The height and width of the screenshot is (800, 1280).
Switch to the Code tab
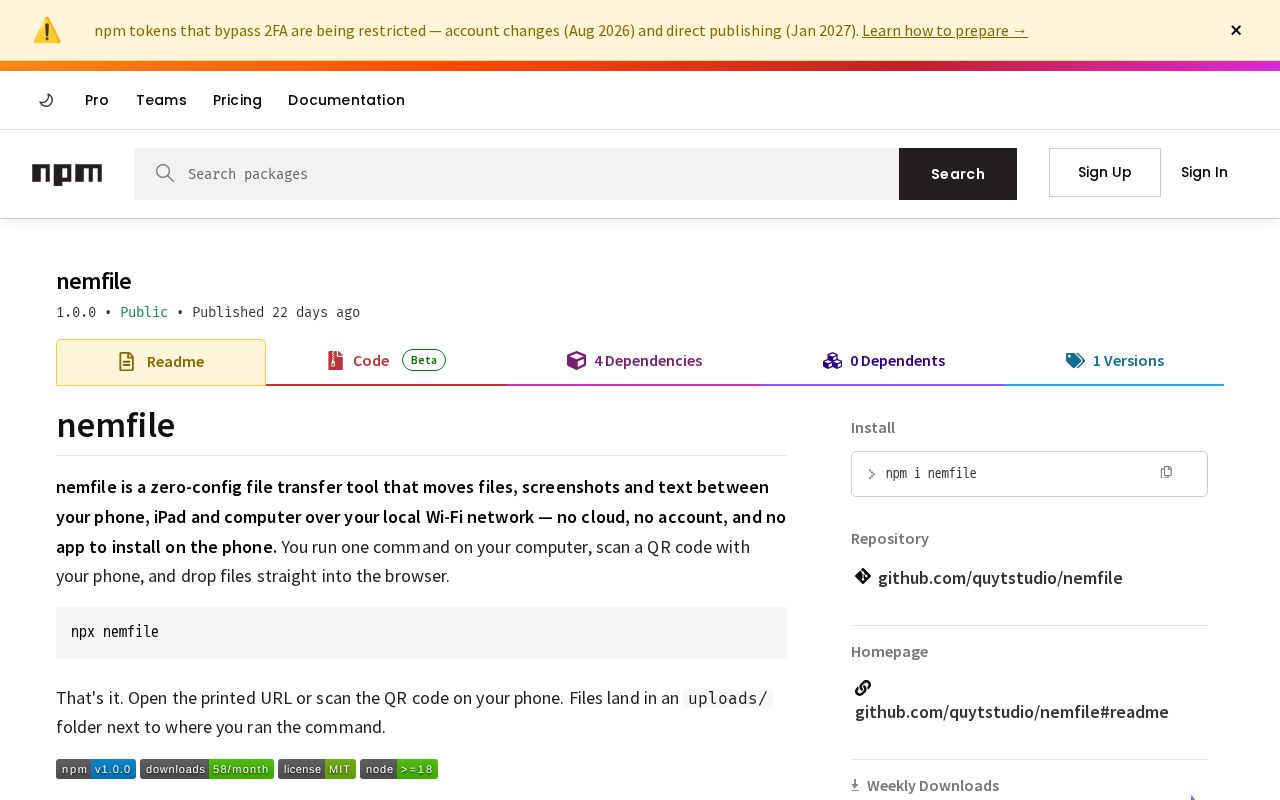tap(386, 361)
